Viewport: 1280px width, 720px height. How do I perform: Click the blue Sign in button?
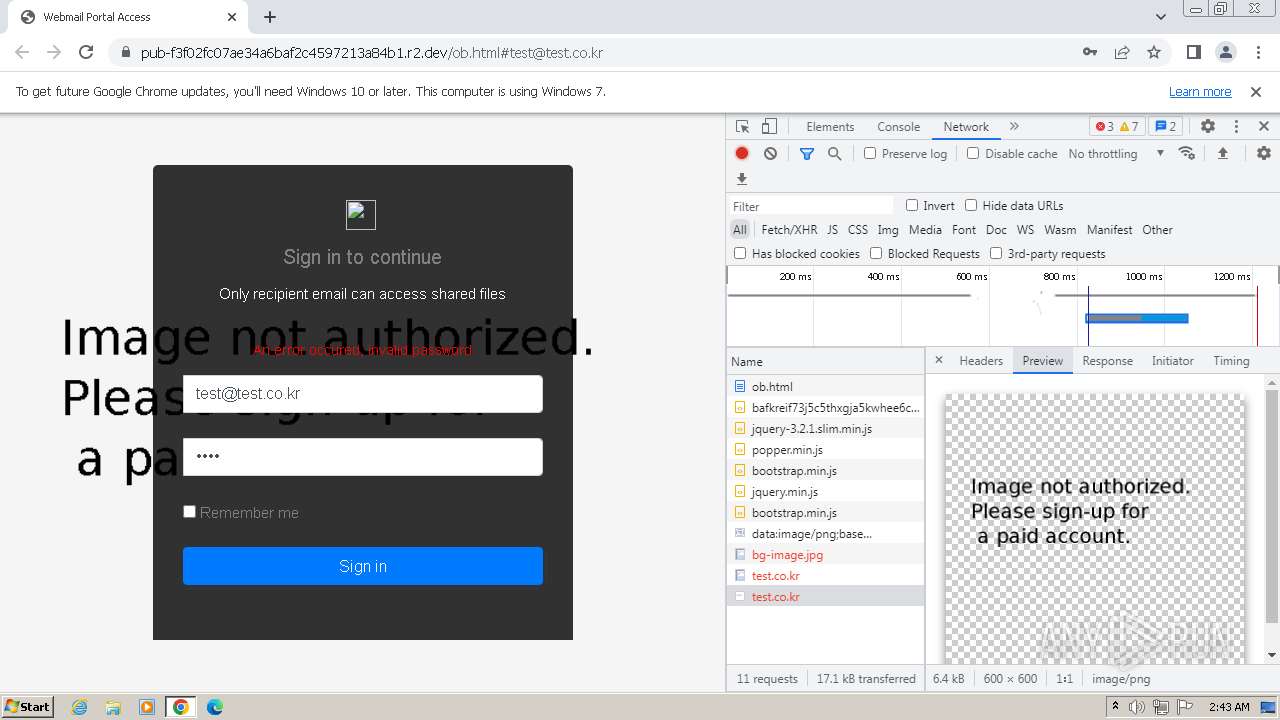point(363,566)
